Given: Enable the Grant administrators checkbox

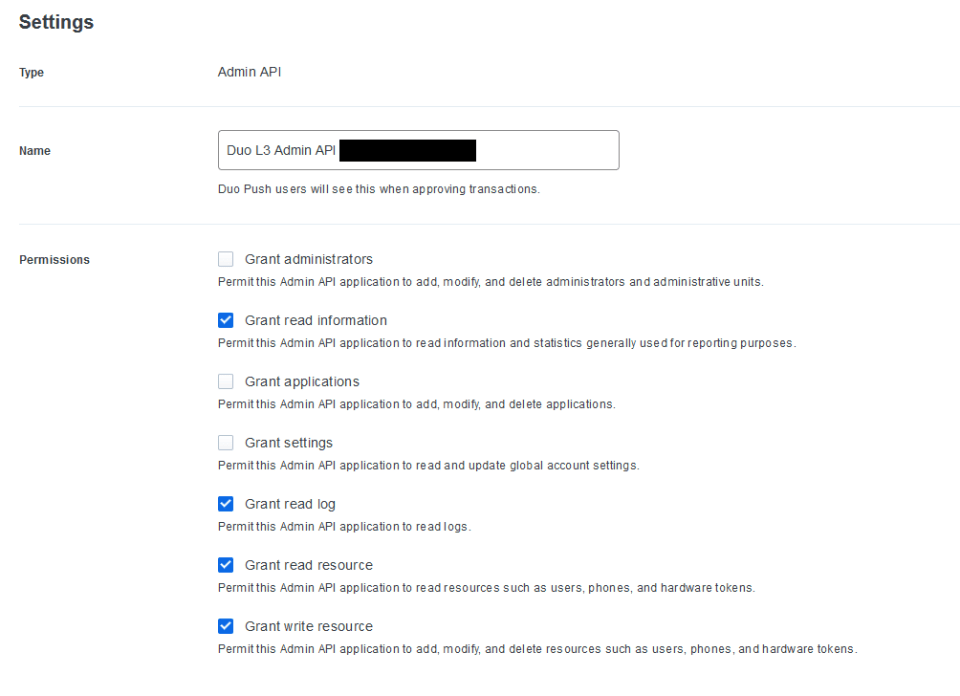Looking at the screenshot, I should (x=226, y=259).
